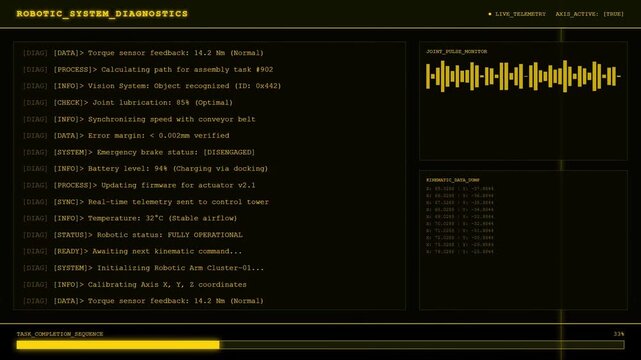Click the Error margin < 0.002mm verified line
Screen dimensions: 641x360
pos(126,136)
